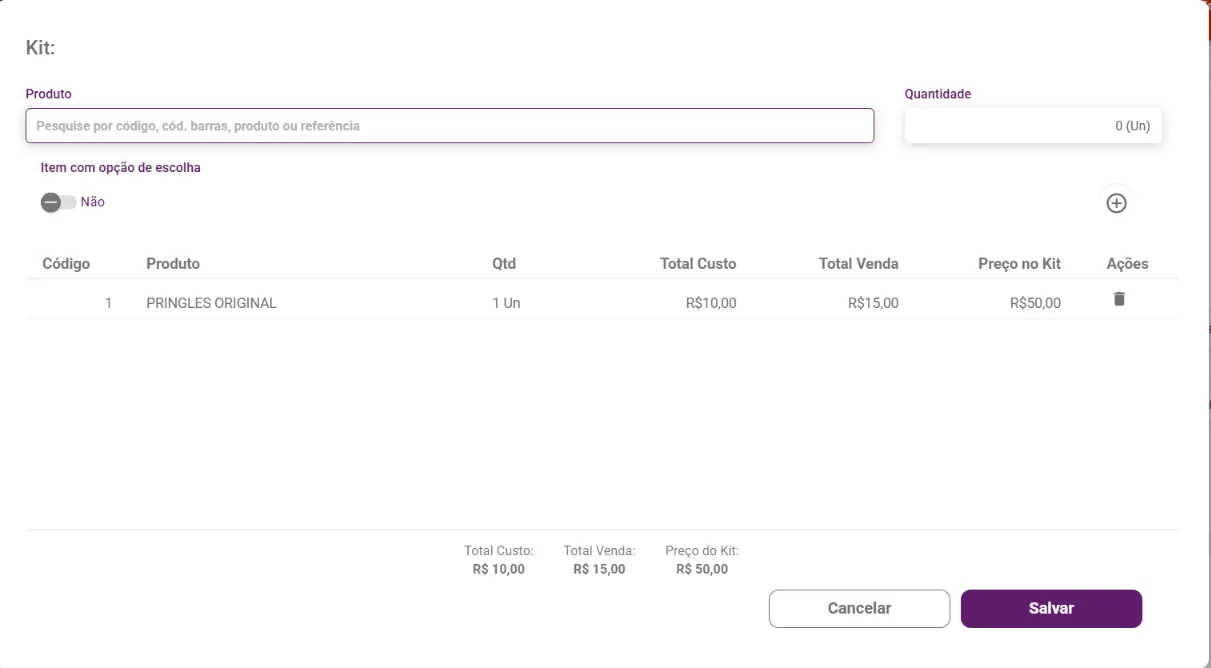The height and width of the screenshot is (668, 1211).
Task: Click the R$10,00 cost cell
Action: pyautogui.click(x=711, y=303)
